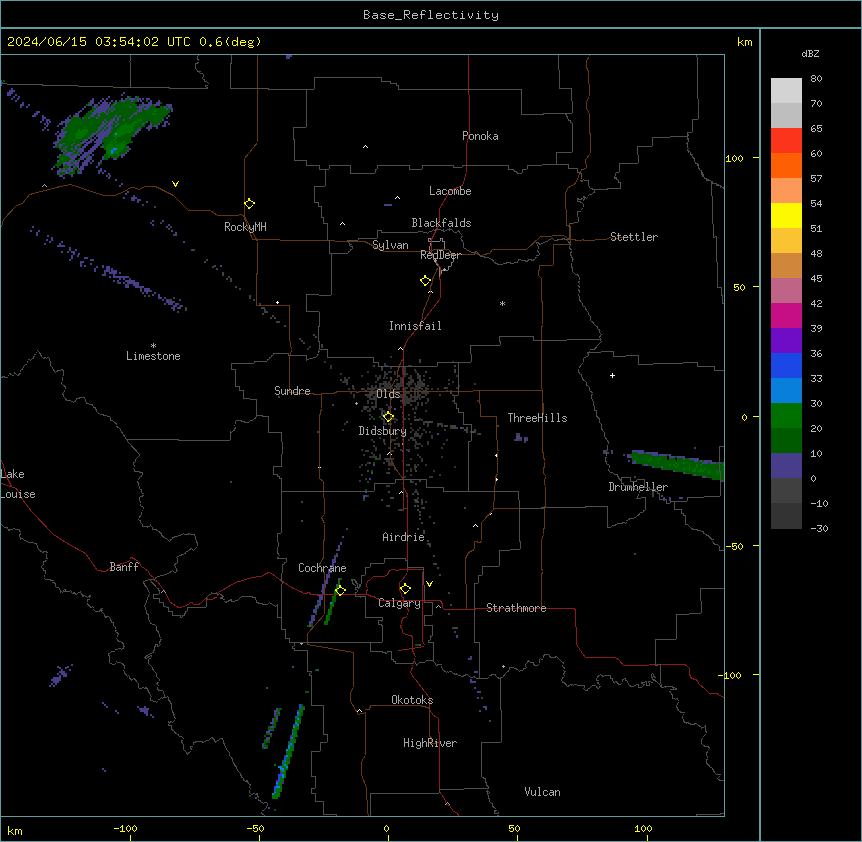The width and height of the screenshot is (862, 842).
Task: Choose the orange 57-60 dBZ legend swatch
Action: 786,165
